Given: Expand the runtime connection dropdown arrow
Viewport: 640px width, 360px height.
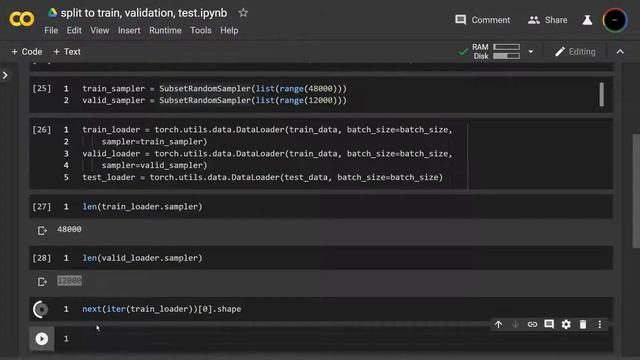Looking at the screenshot, I should [531, 52].
